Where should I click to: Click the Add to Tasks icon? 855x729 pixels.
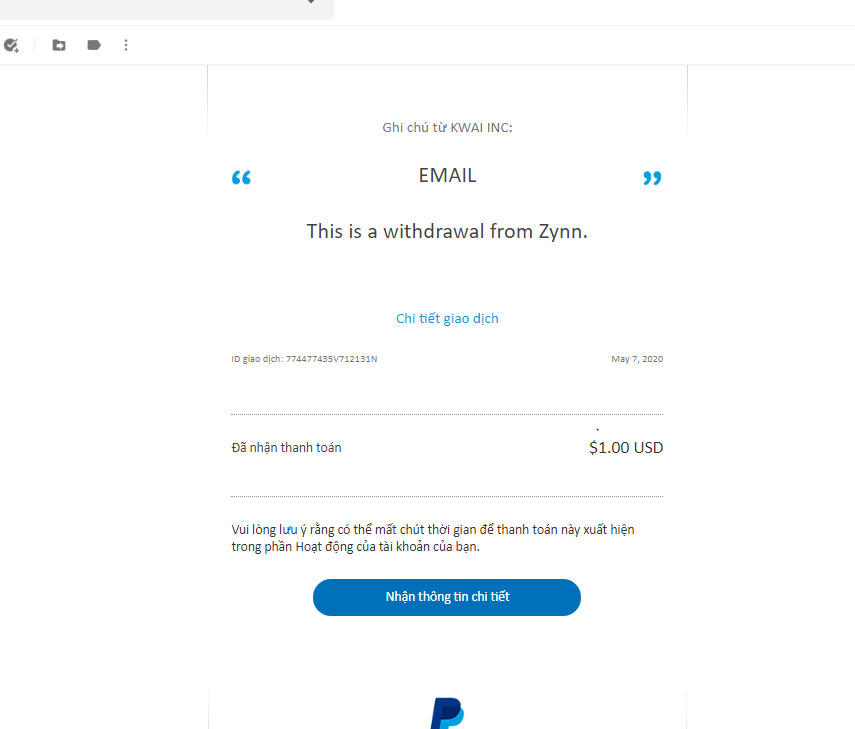coord(11,45)
